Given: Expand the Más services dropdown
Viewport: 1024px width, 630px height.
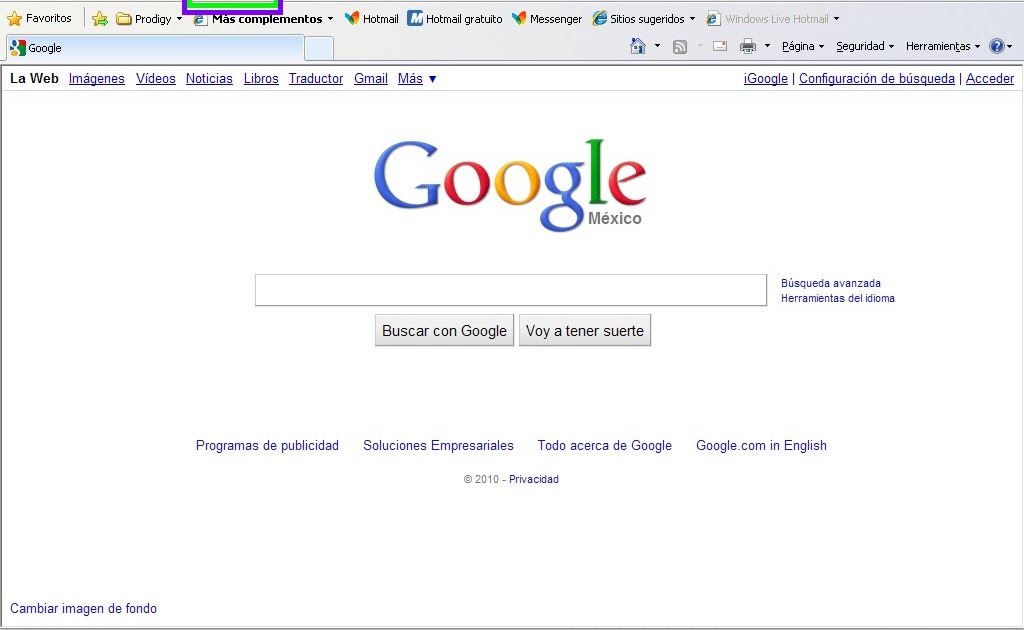Looking at the screenshot, I should (417, 78).
